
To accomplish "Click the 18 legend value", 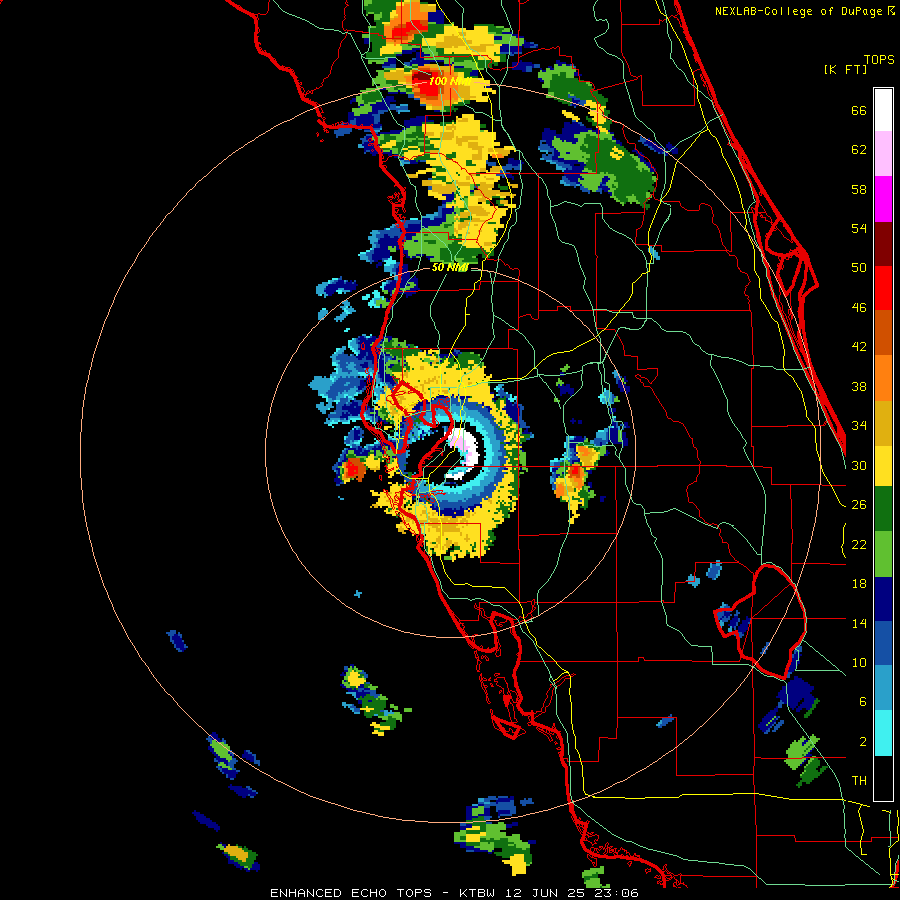I will click(x=859, y=584).
